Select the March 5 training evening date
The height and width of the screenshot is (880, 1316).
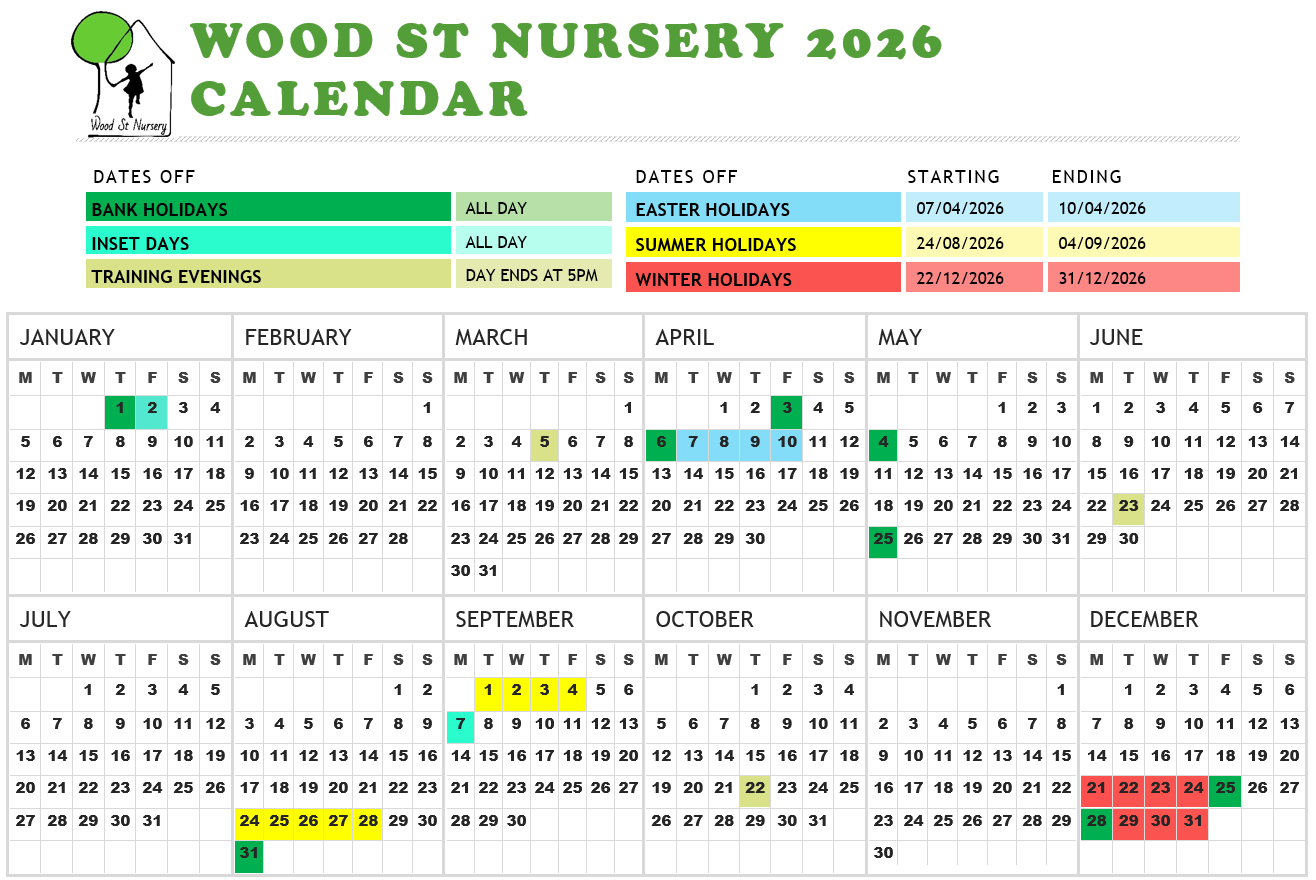pyautogui.click(x=544, y=442)
